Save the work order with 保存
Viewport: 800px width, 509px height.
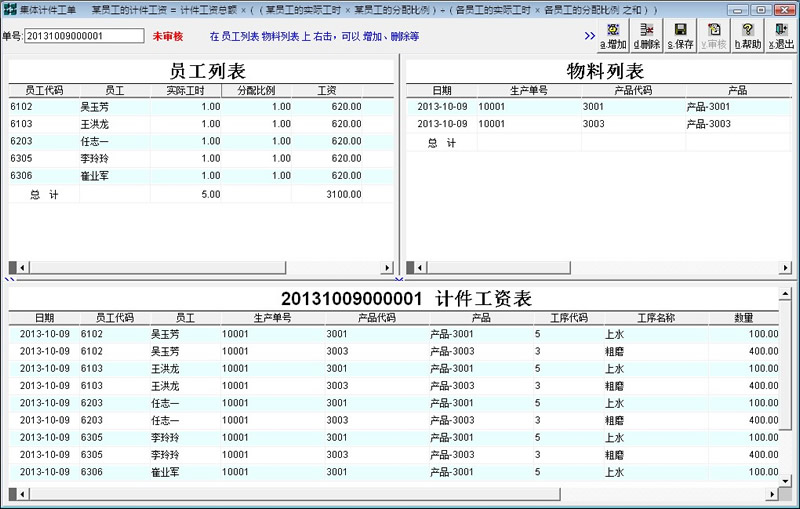coord(680,37)
